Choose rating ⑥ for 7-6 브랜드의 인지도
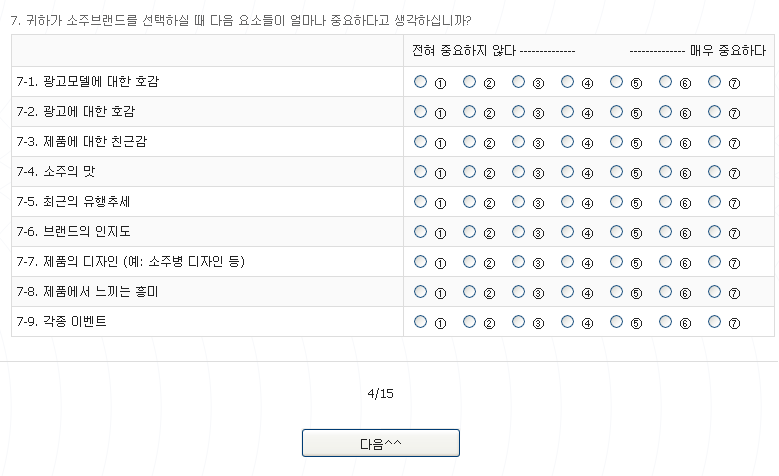The height and width of the screenshot is (476, 779). 665,232
